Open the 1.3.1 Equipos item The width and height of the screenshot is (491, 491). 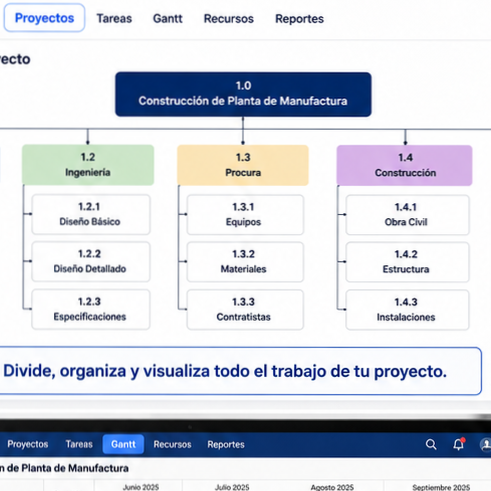pos(245,215)
